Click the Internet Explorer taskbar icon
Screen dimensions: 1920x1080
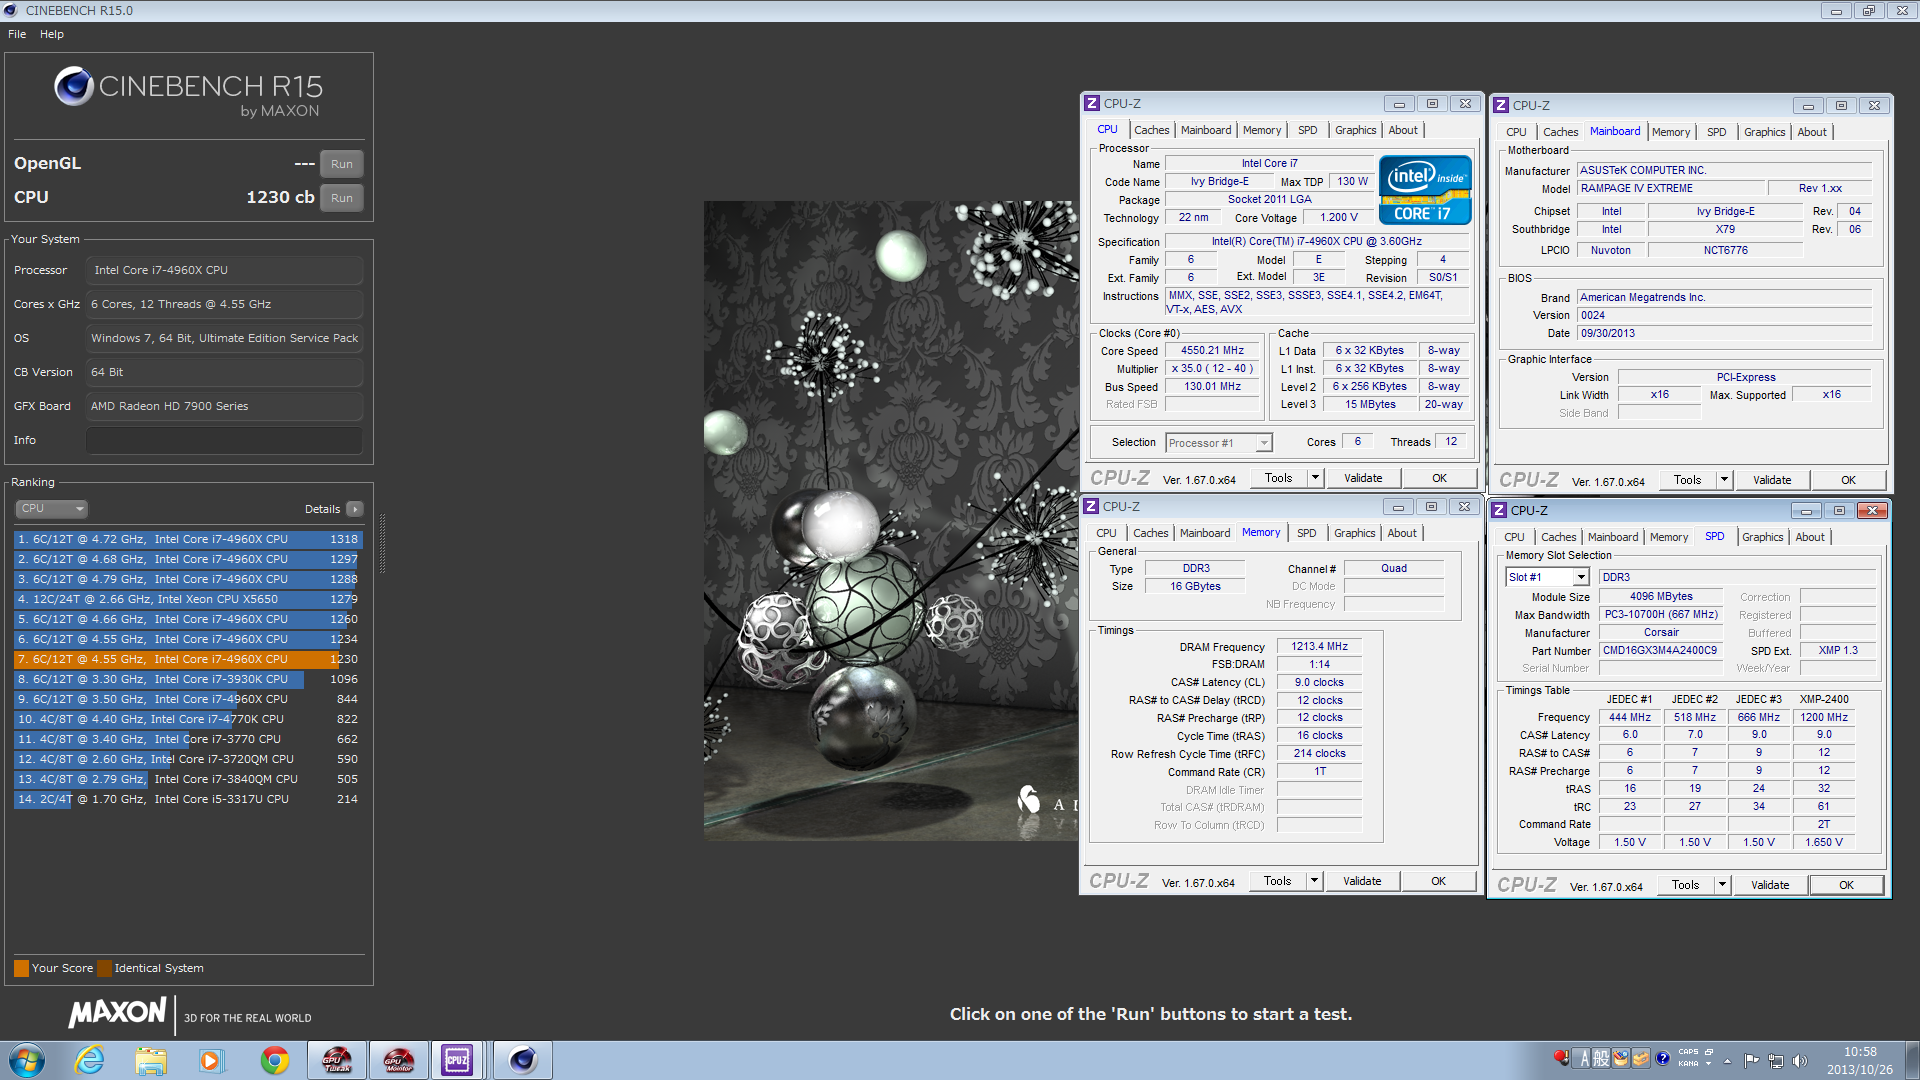[x=90, y=1060]
